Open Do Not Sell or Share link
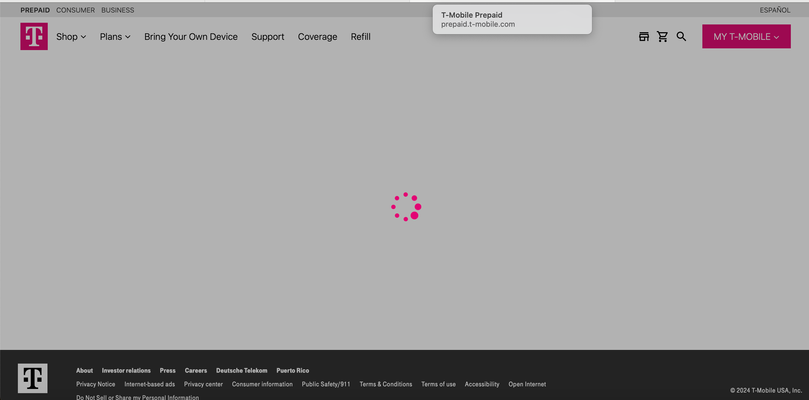Viewport: 809px width, 400px height. tap(138, 397)
